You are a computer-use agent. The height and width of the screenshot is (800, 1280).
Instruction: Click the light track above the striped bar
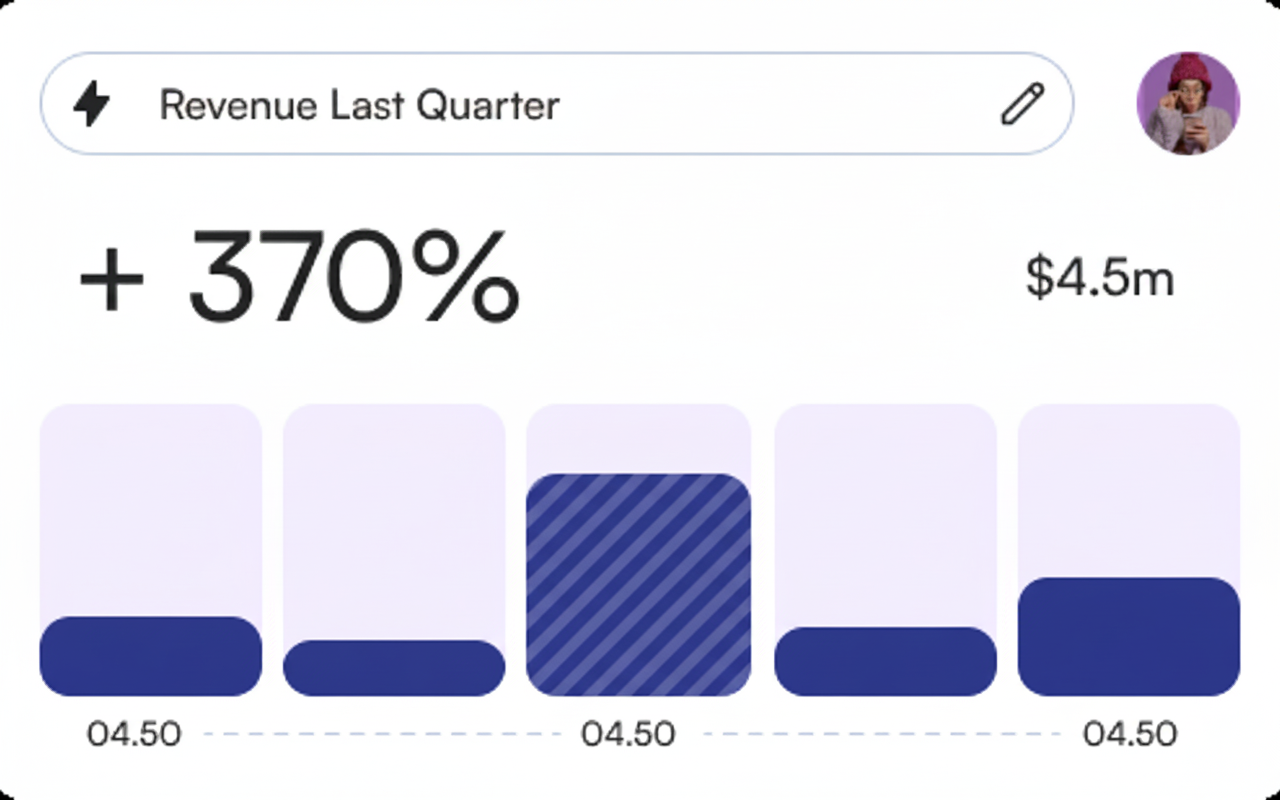pos(638,437)
